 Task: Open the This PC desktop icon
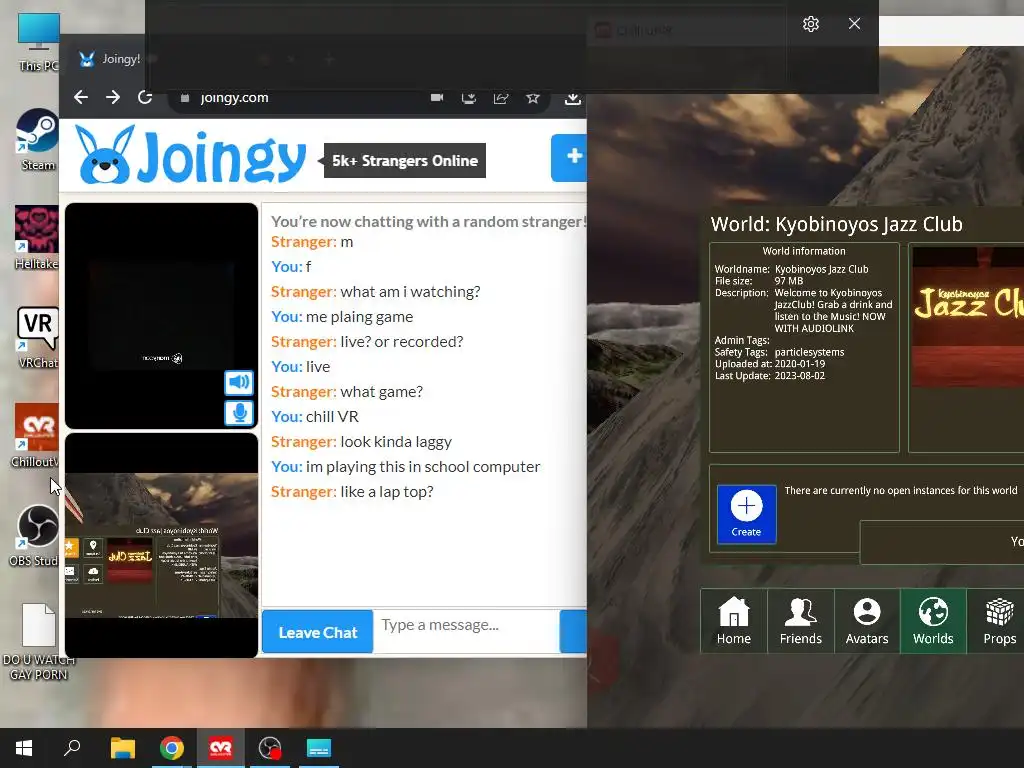point(38,41)
